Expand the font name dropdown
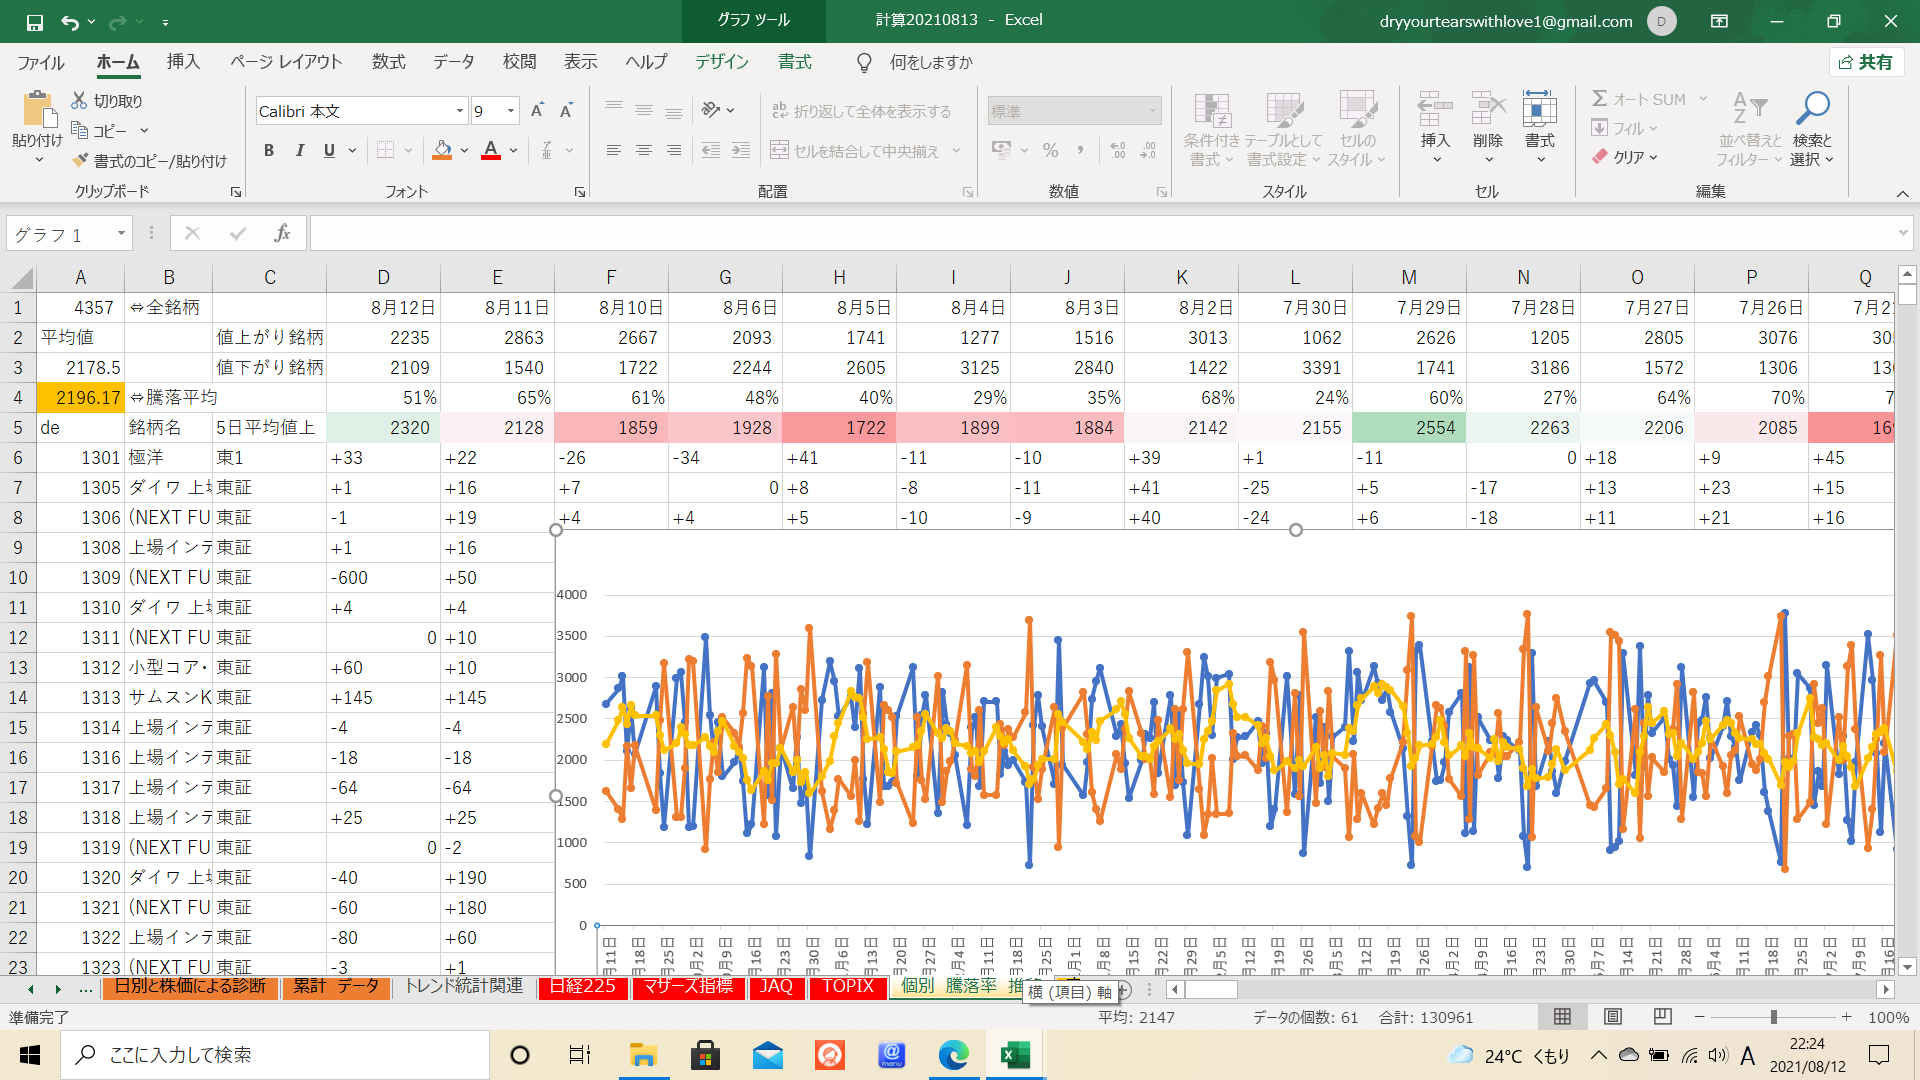This screenshot has width=1920, height=1080. tap(460, 111)
